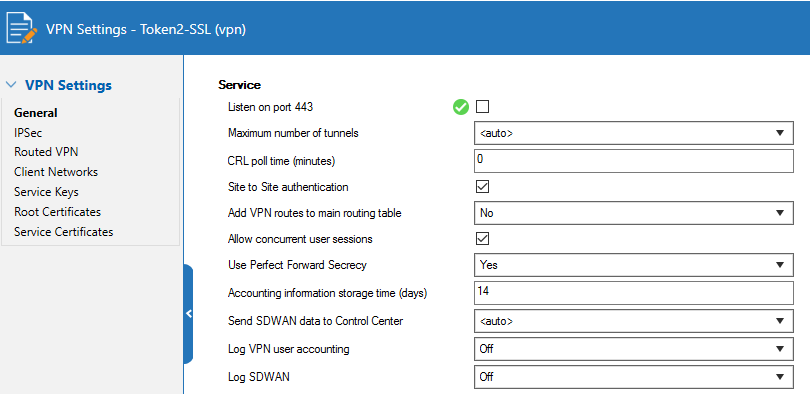Open Log VPN user accounting dropdown
This screenshot has height=394, width=810.
[634, 349]
